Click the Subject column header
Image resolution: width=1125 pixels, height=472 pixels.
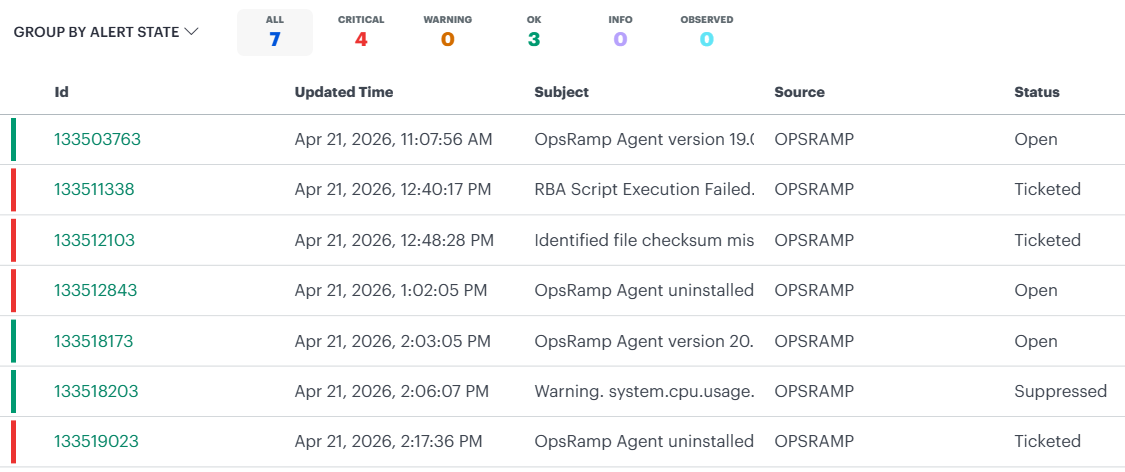562,92
